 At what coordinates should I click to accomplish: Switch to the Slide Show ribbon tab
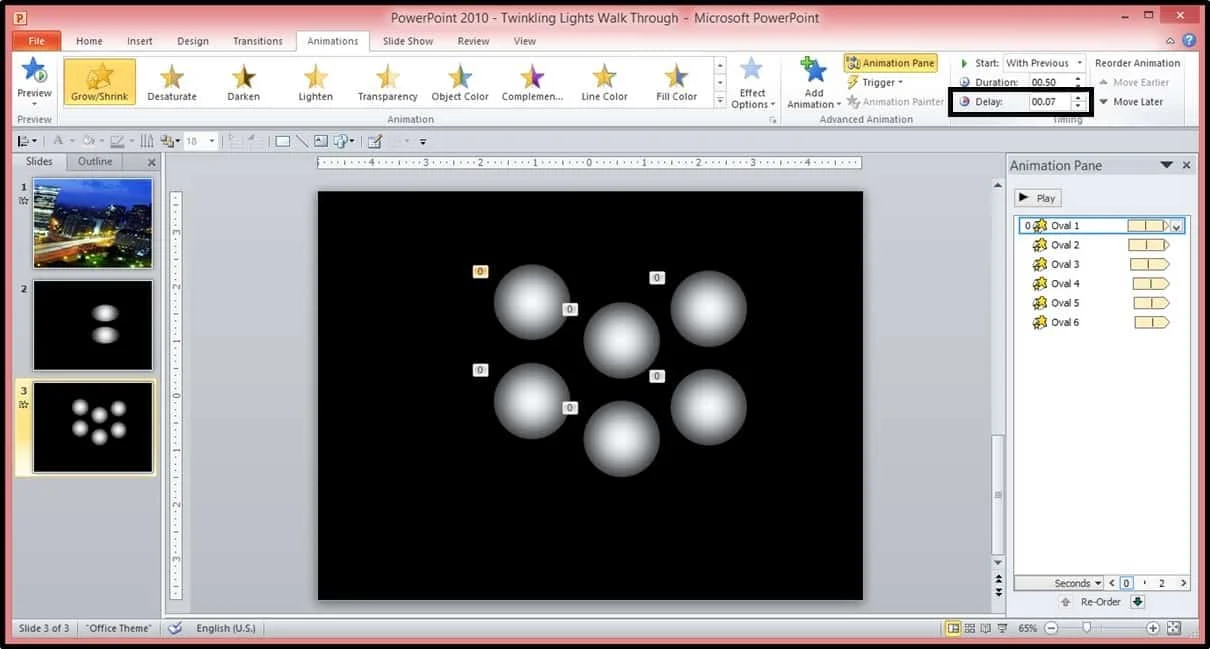408,41
